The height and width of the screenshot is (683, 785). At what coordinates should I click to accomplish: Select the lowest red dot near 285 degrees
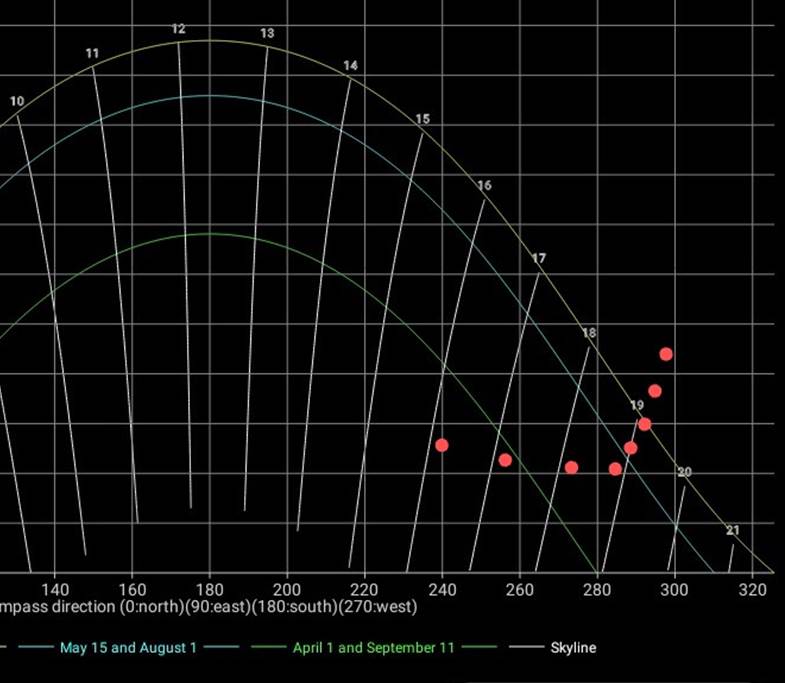pyautogui.click(x=615, y=469)
